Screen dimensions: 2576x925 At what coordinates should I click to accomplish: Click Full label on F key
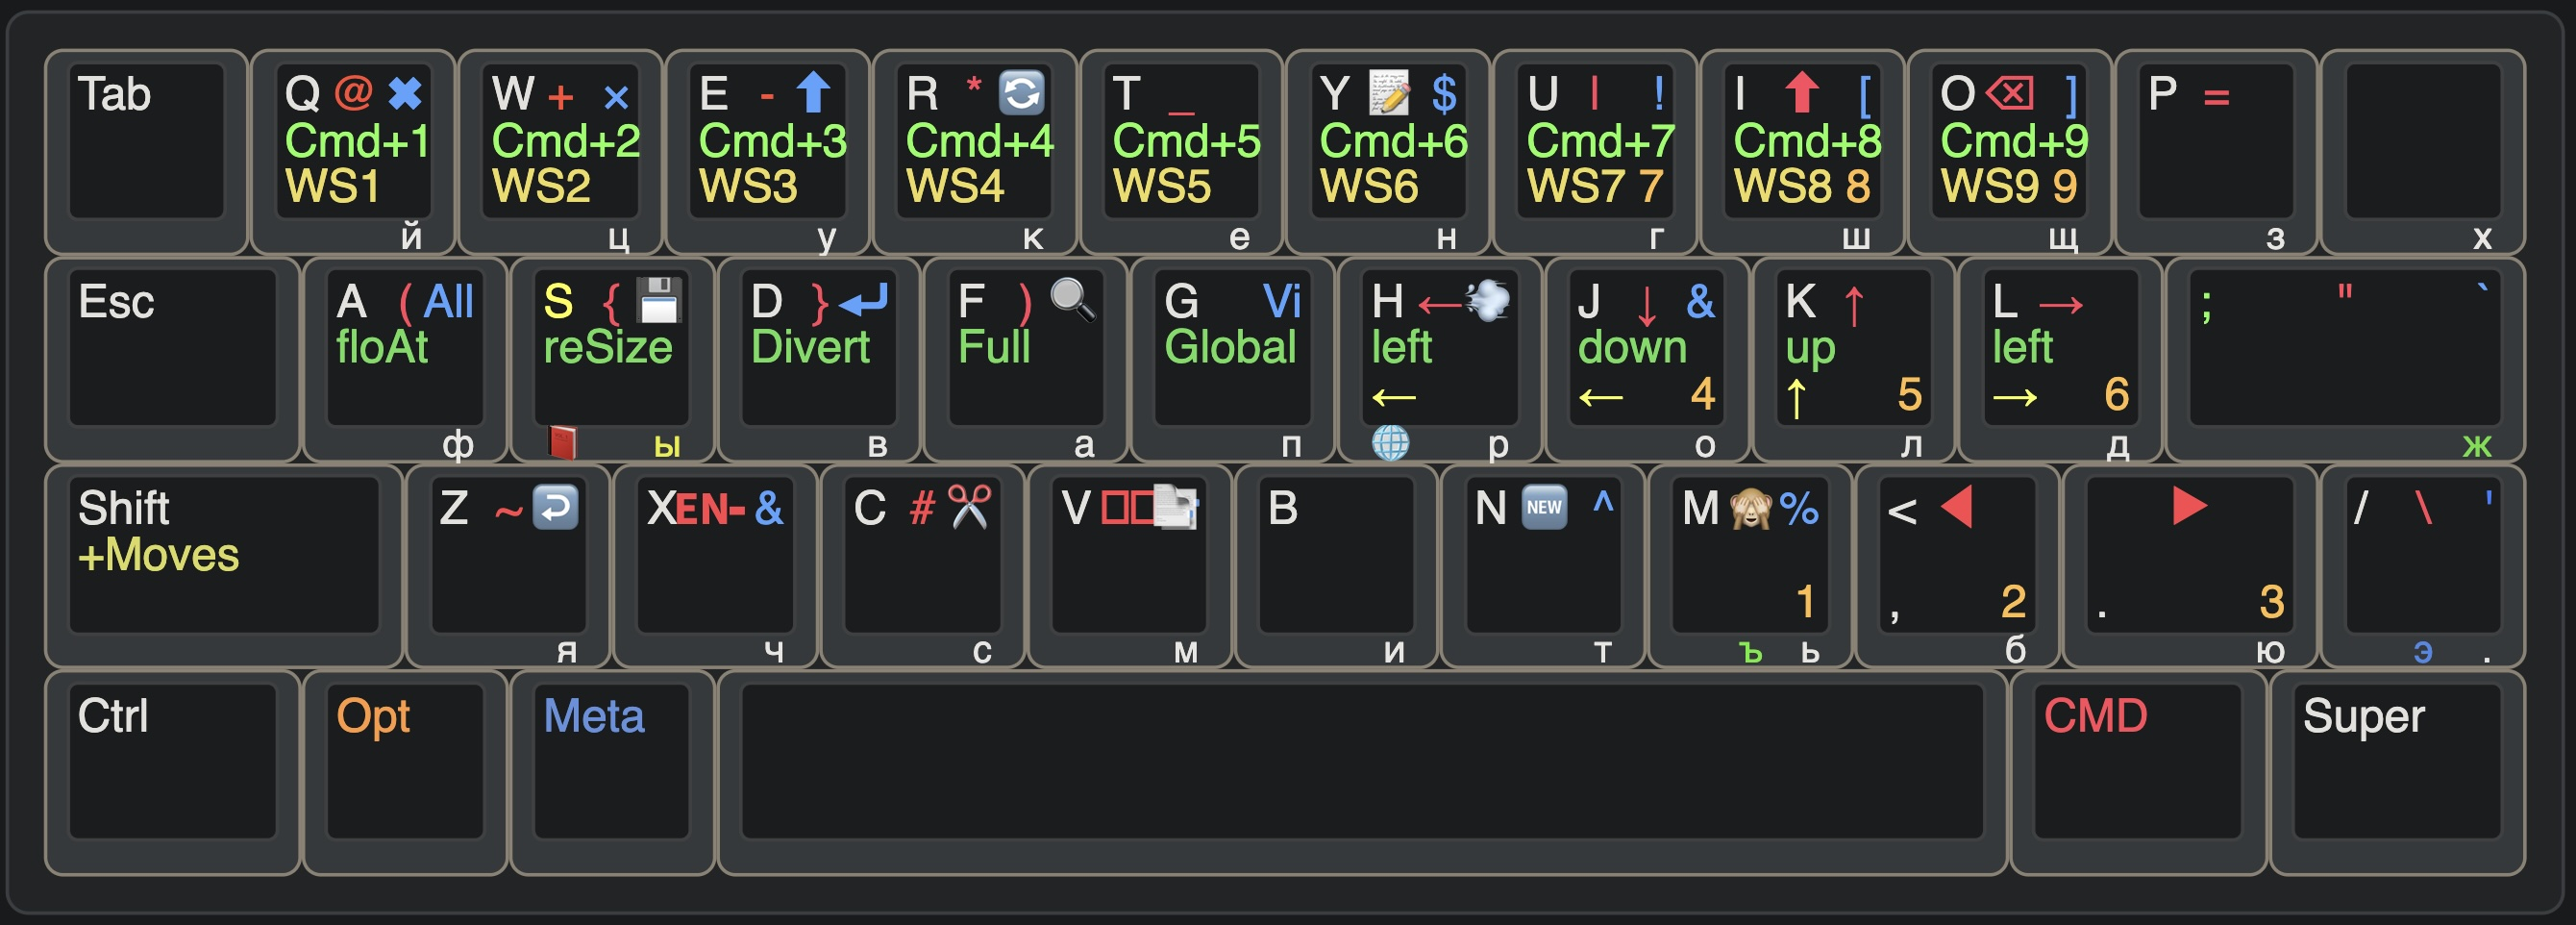pyautogui.click(x=994, y=347)
